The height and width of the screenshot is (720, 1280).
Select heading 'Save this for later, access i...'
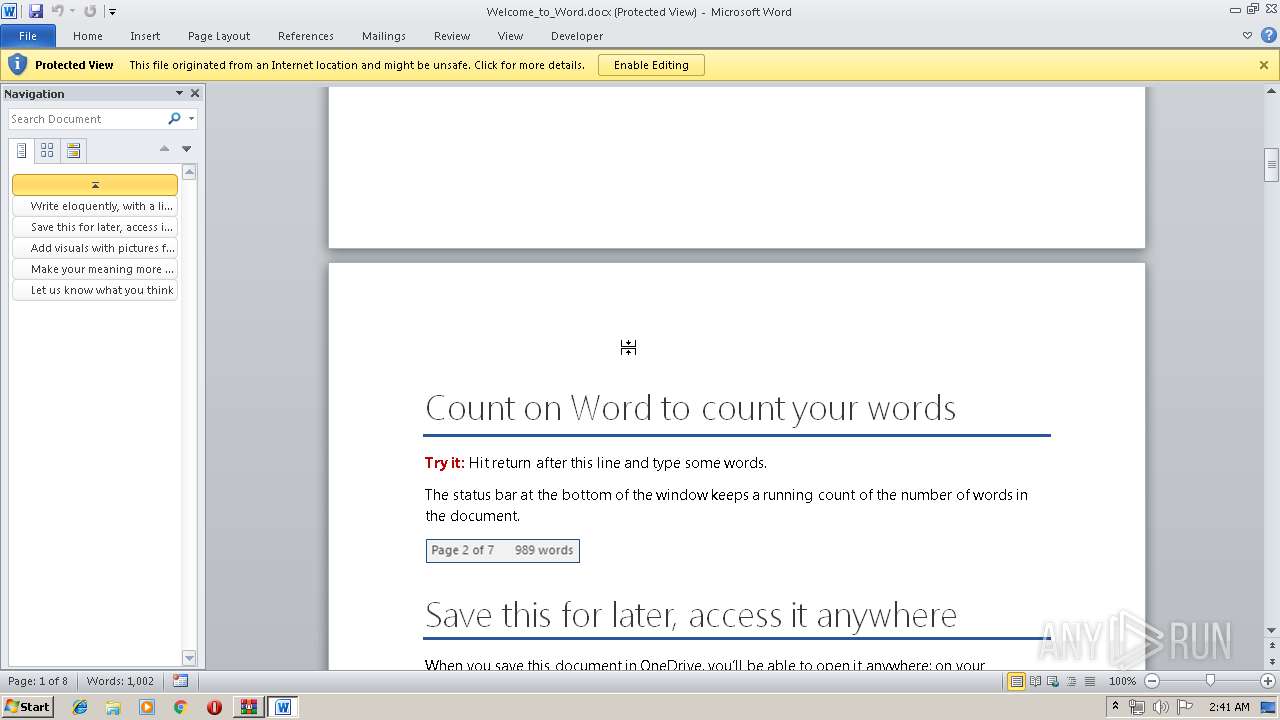[95, 227]
